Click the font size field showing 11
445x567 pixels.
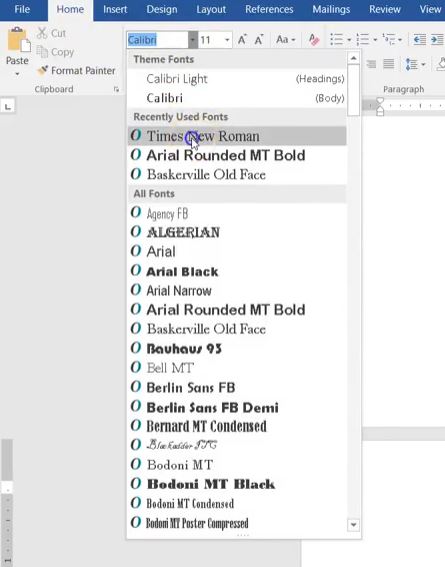point(210,39)
